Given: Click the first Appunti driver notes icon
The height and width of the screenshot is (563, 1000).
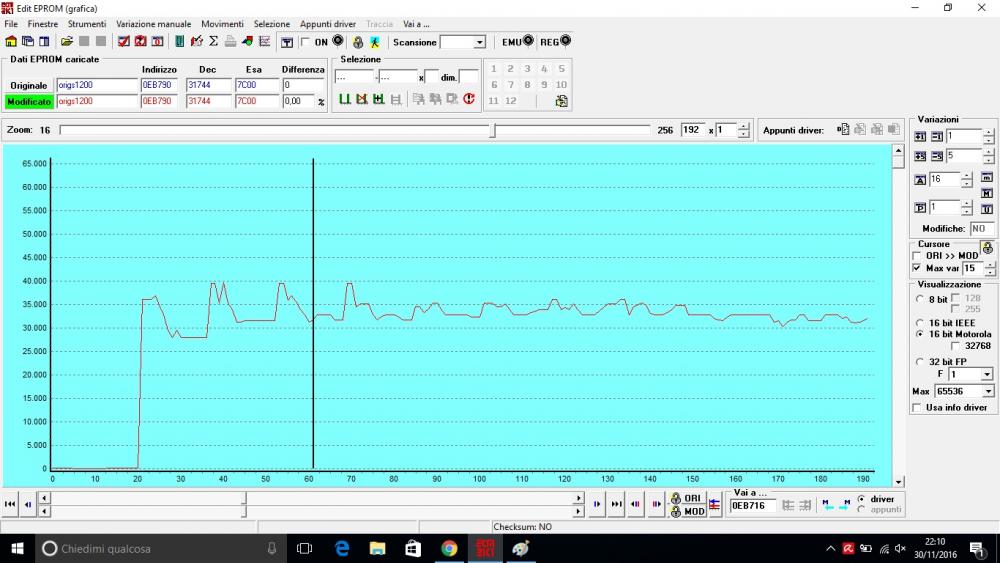Looking at the screenshot, I should pyautogui.click(x=843, y=129).
